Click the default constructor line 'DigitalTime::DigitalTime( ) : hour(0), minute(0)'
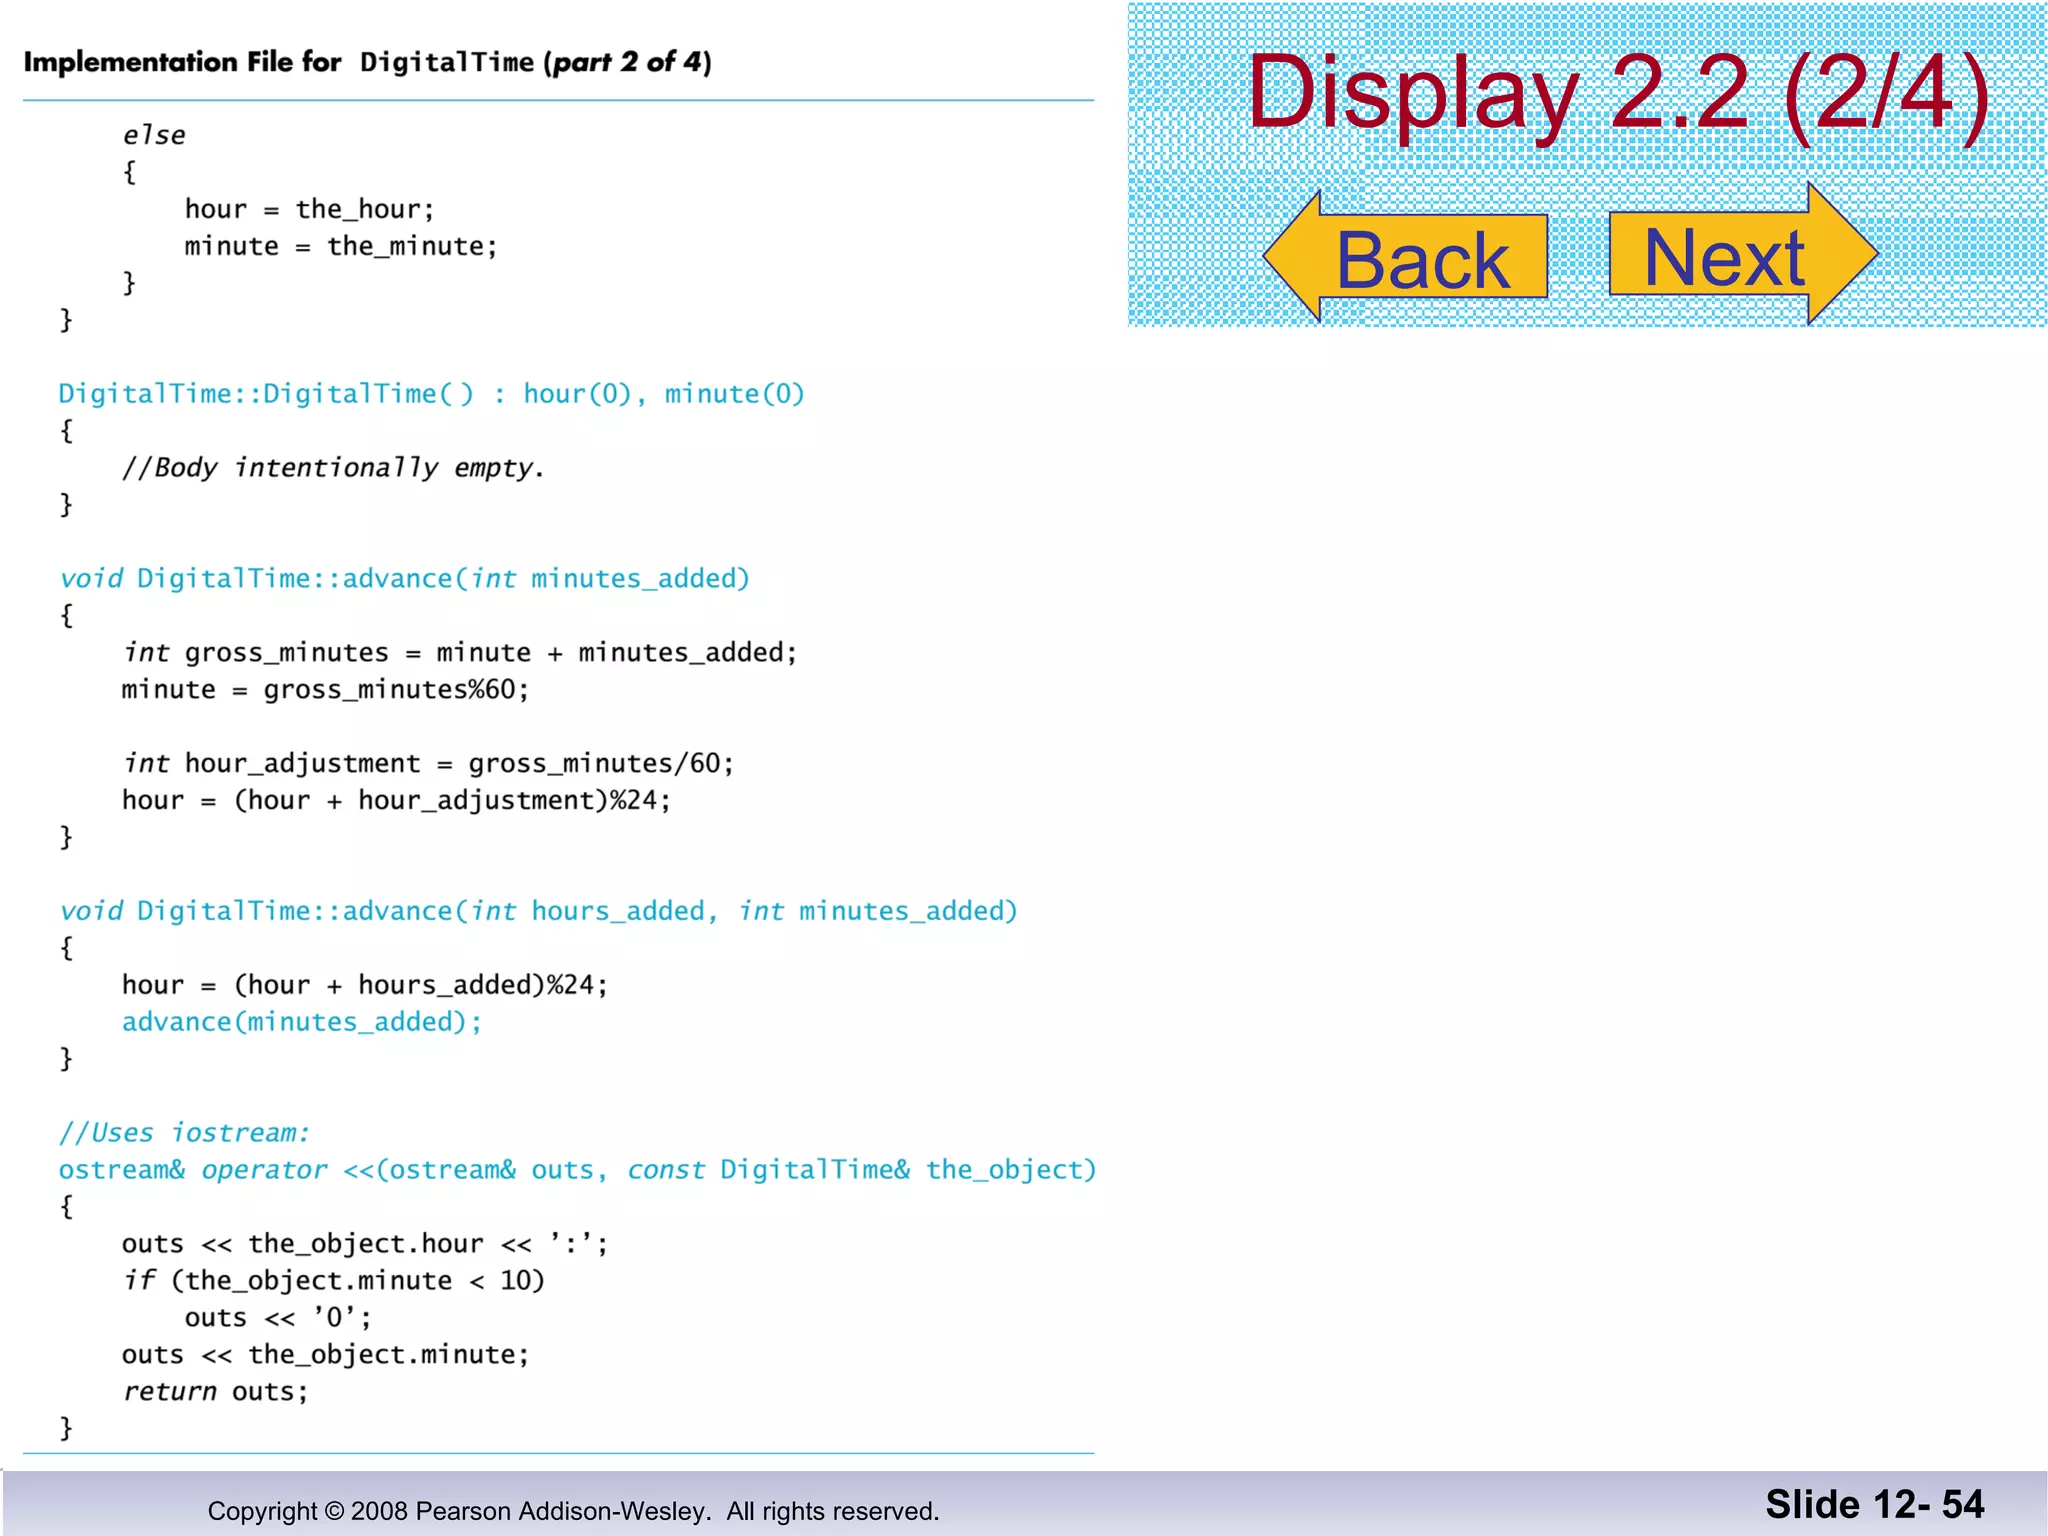The width and height of the screenshot is (2048, 1536). (431, 394)
